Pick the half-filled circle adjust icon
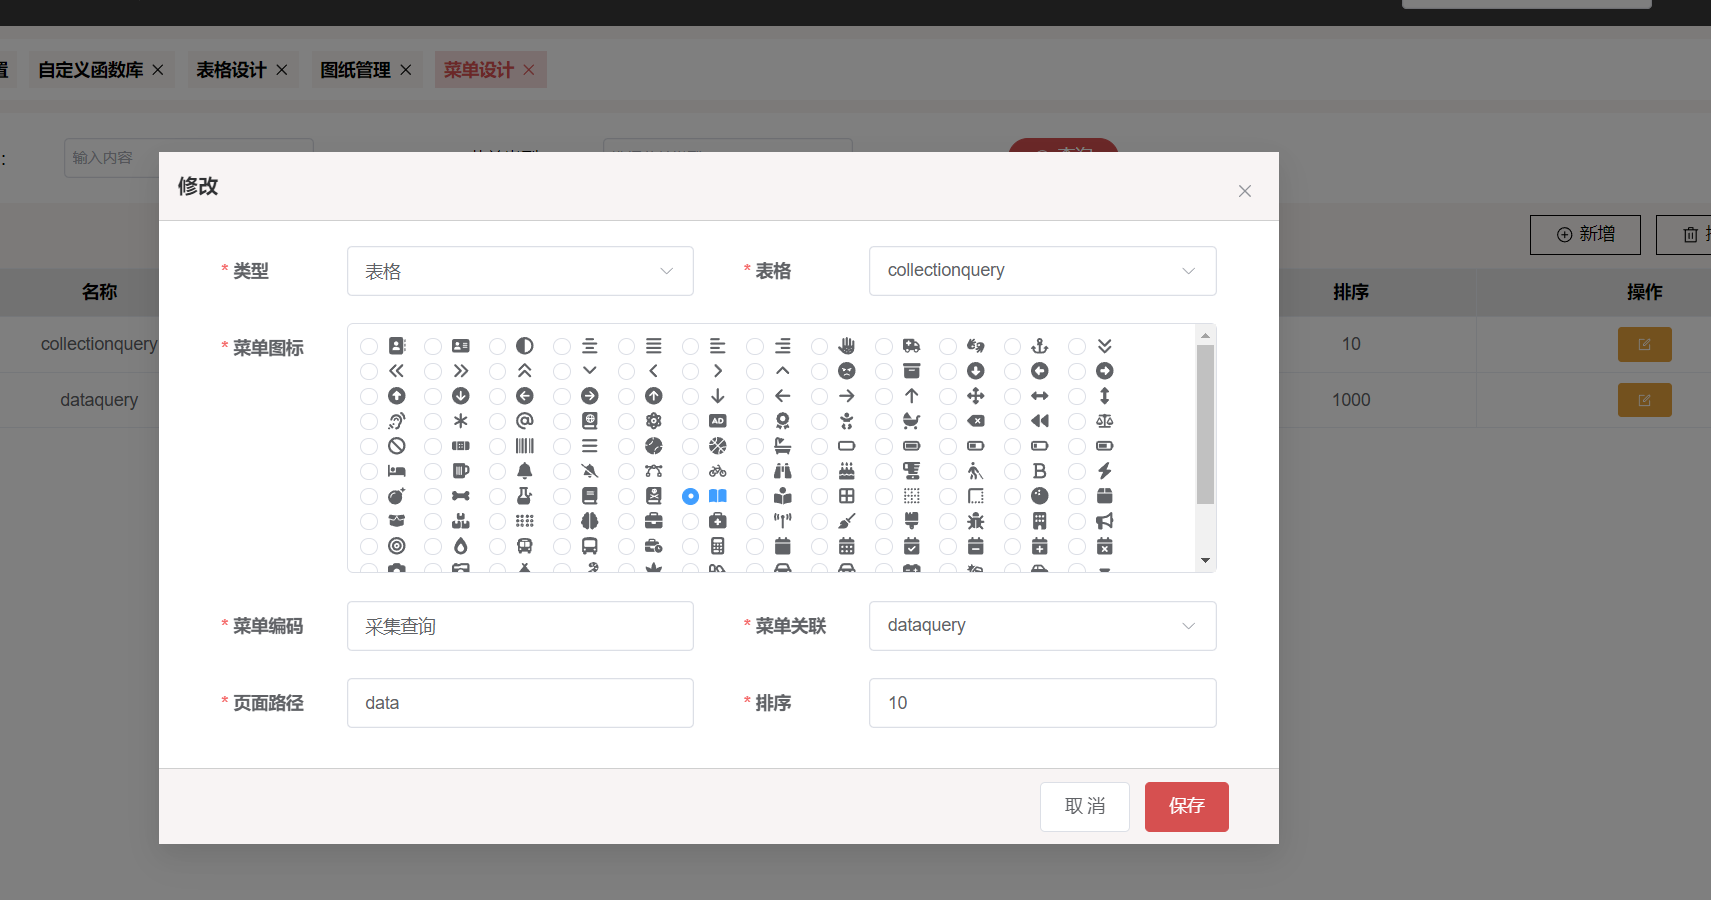1711x900 pixels. 525,346
